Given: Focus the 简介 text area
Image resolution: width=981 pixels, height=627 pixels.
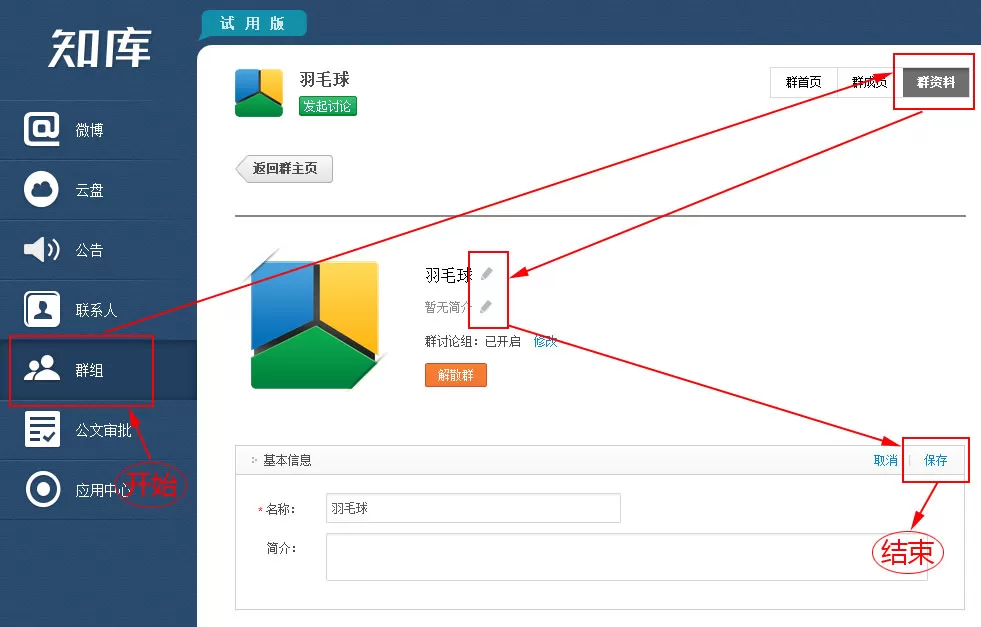Looking at the screenshot, I should pyautogui.click(x=626, y=557).
